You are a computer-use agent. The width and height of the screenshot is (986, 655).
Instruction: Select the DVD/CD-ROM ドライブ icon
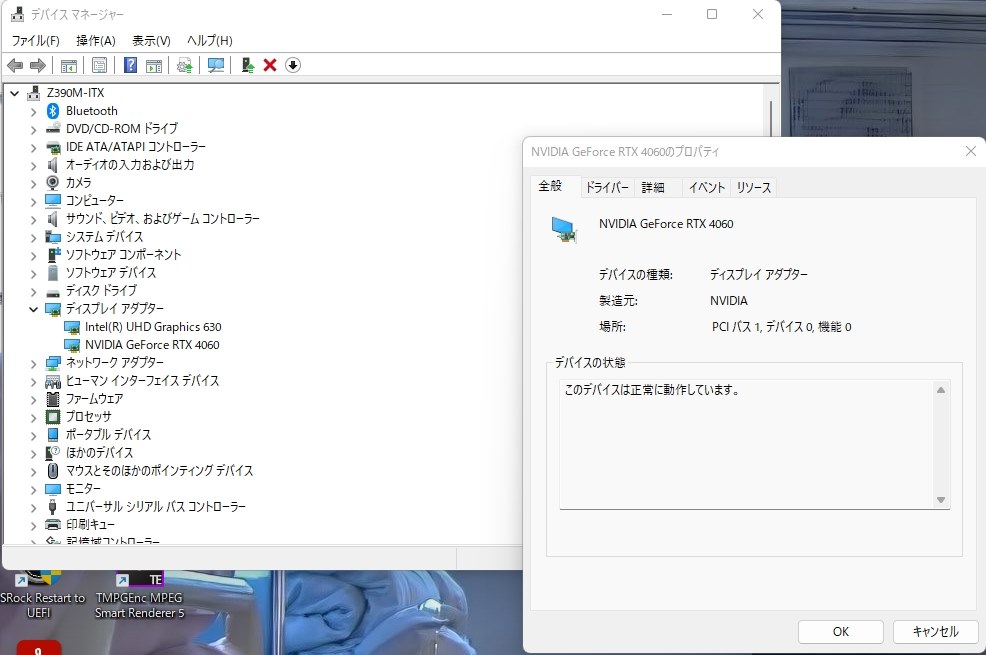(x=53, y=128)
